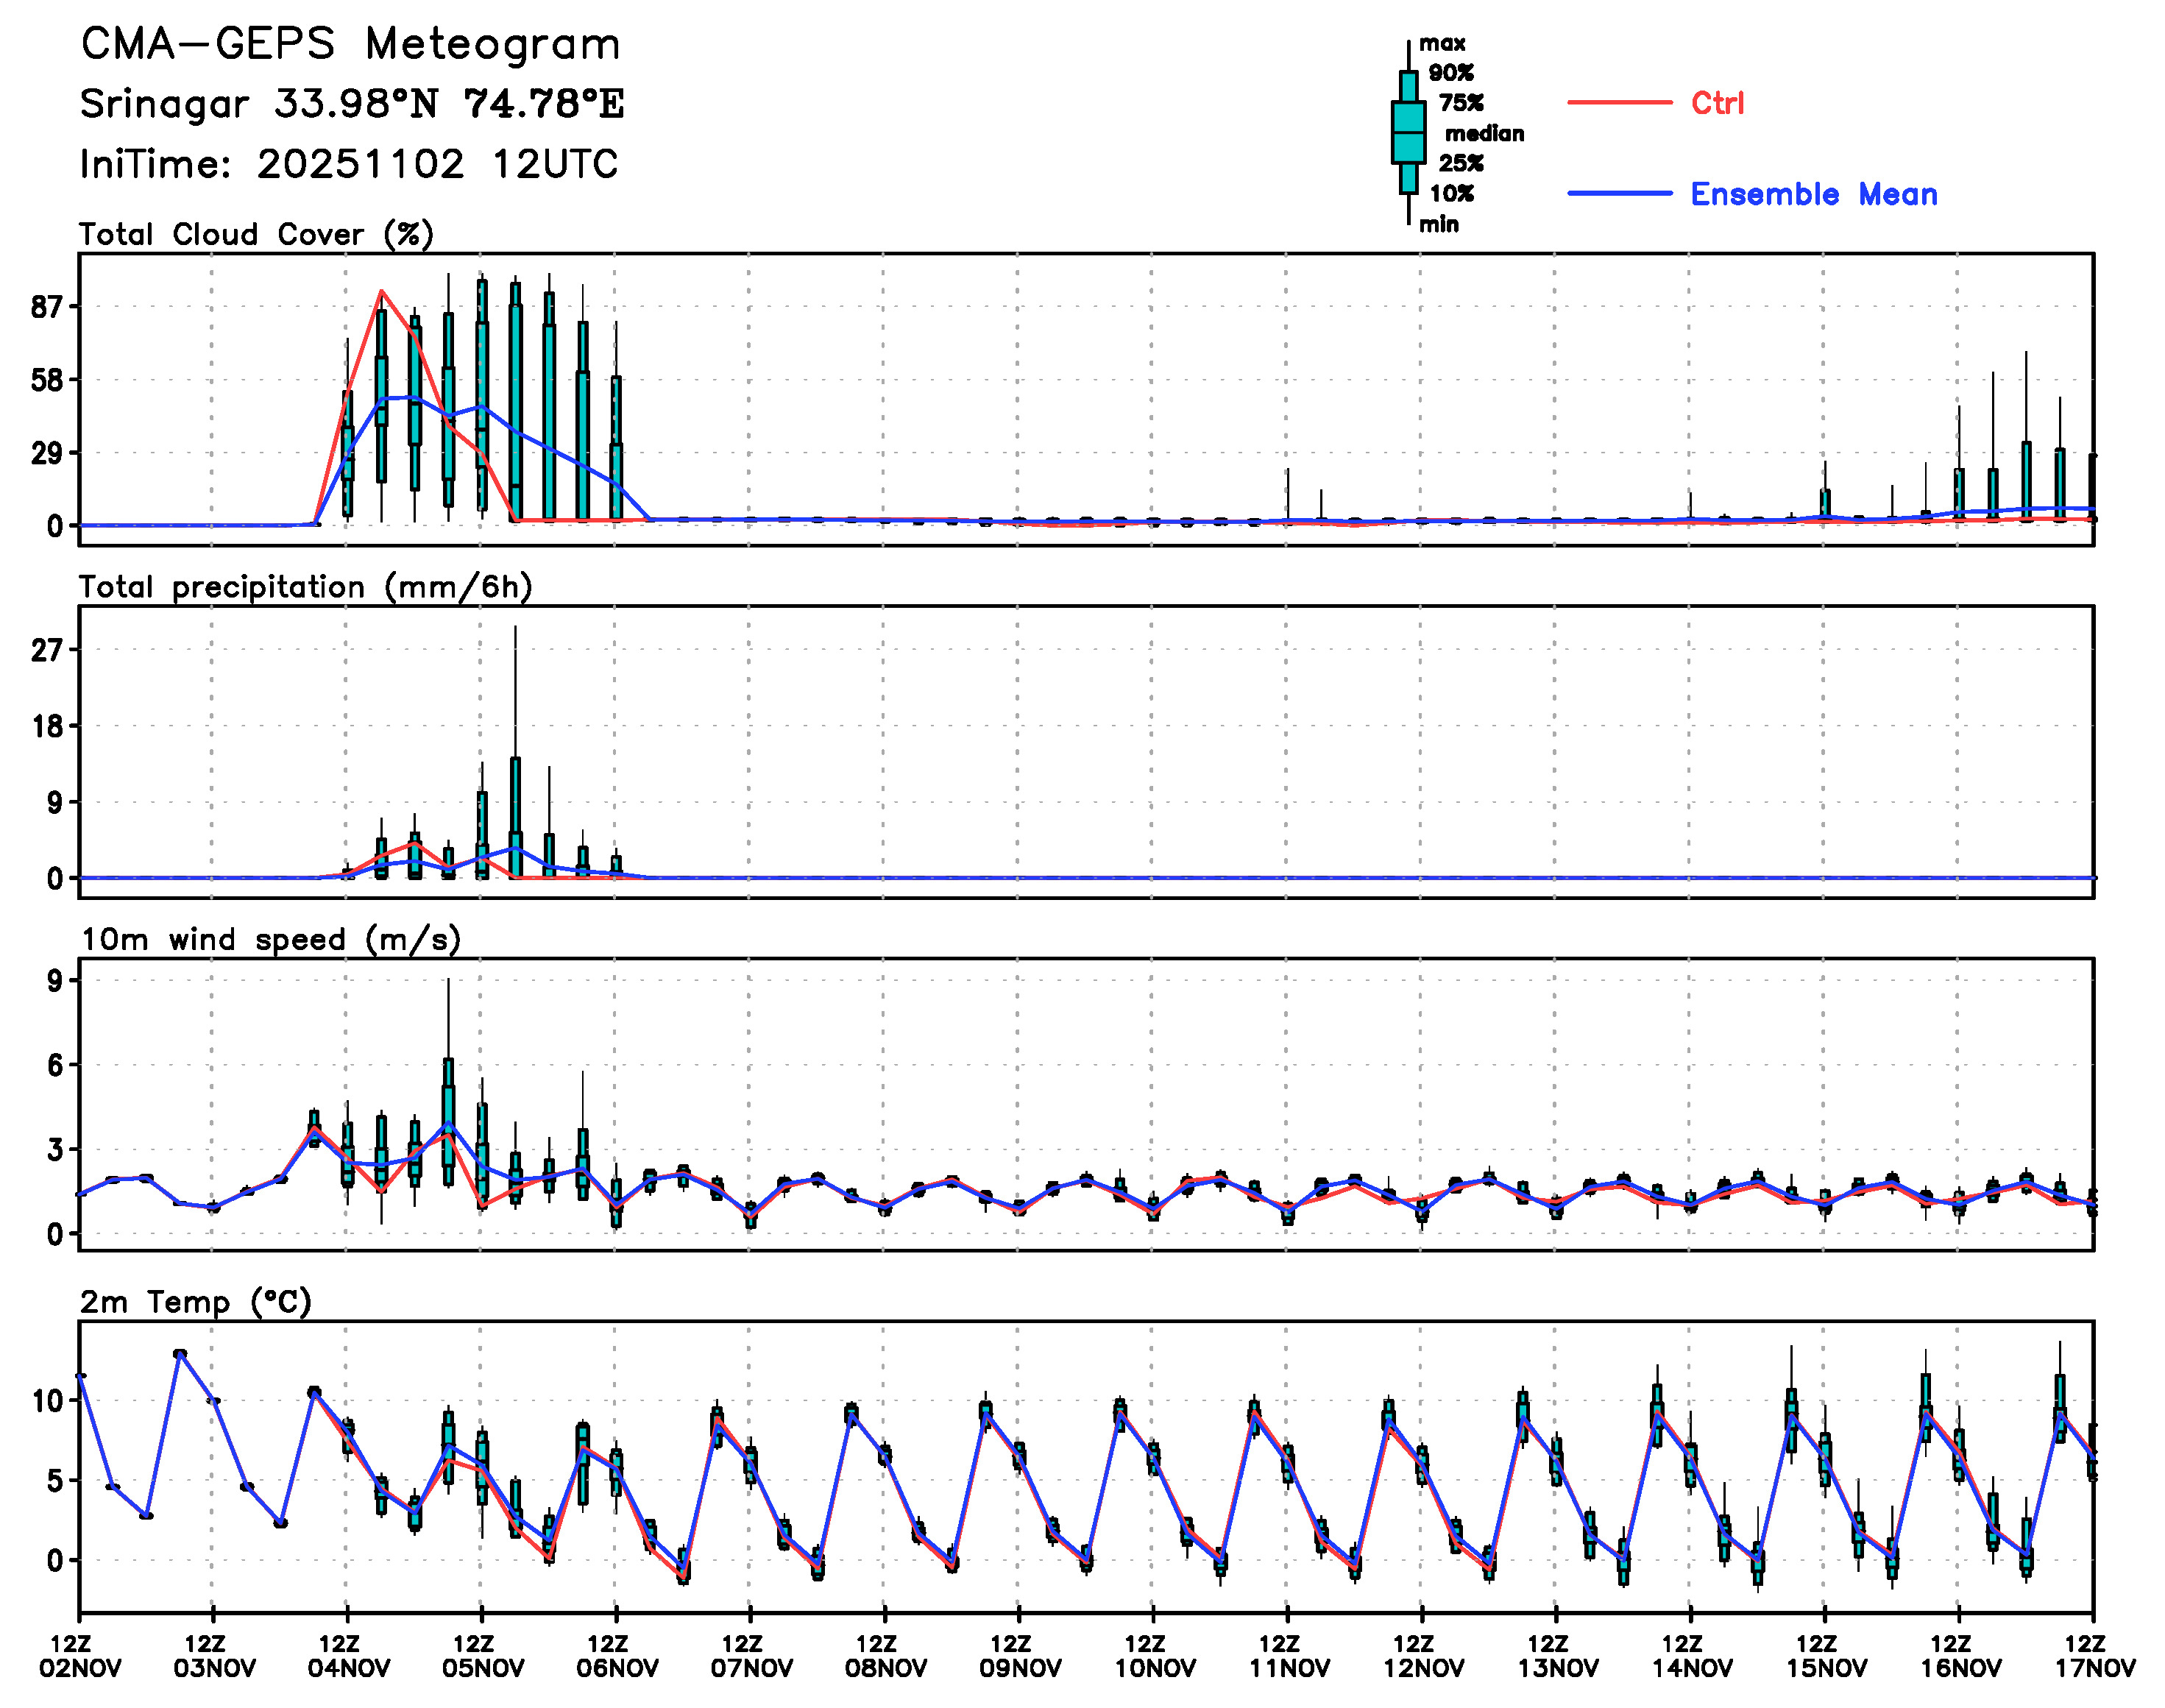The width and height of the screenshot is (2165, 1708).
Task: Click the median label in legend
Action: (x=1484, y=134)
